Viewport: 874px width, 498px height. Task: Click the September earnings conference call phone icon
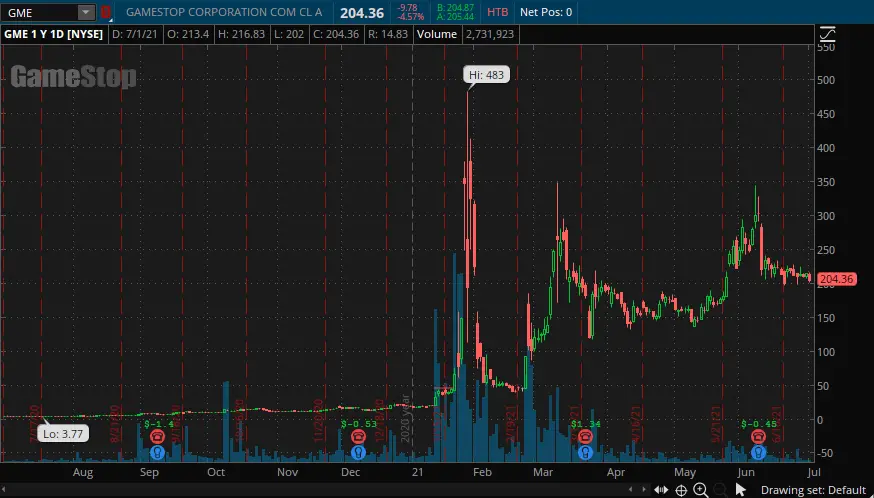point(157,436)
